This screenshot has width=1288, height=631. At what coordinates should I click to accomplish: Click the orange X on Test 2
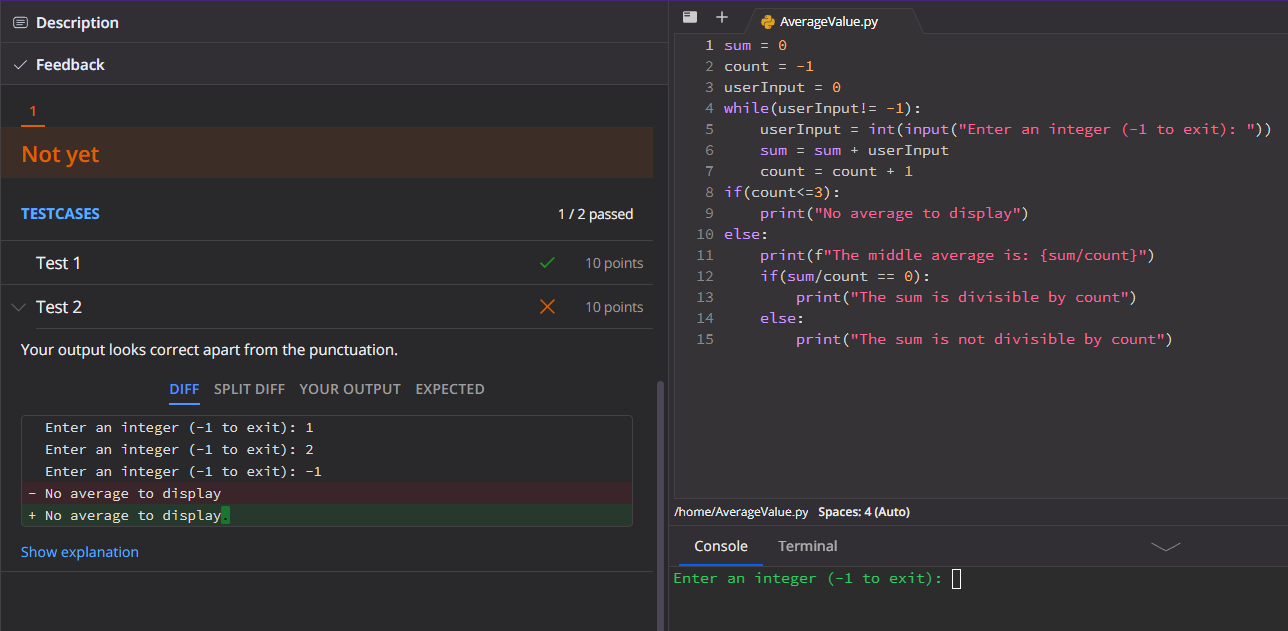coord(547,307)
